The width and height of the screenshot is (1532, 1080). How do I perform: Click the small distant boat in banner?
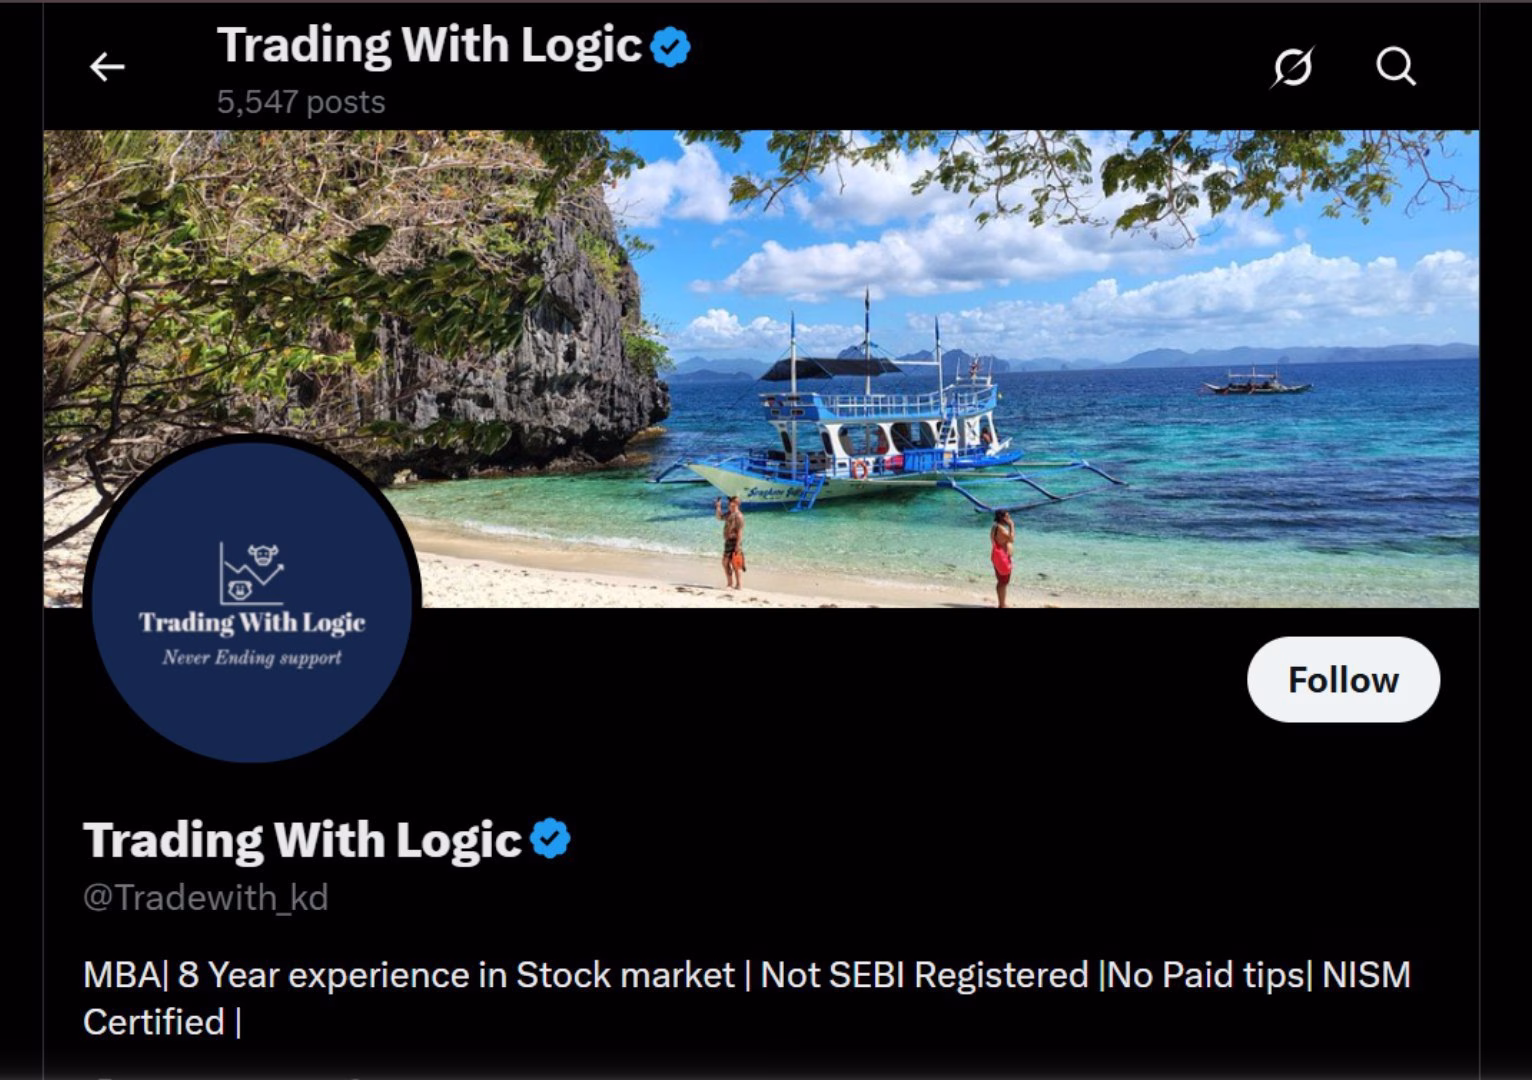[x=1255, y=380]
